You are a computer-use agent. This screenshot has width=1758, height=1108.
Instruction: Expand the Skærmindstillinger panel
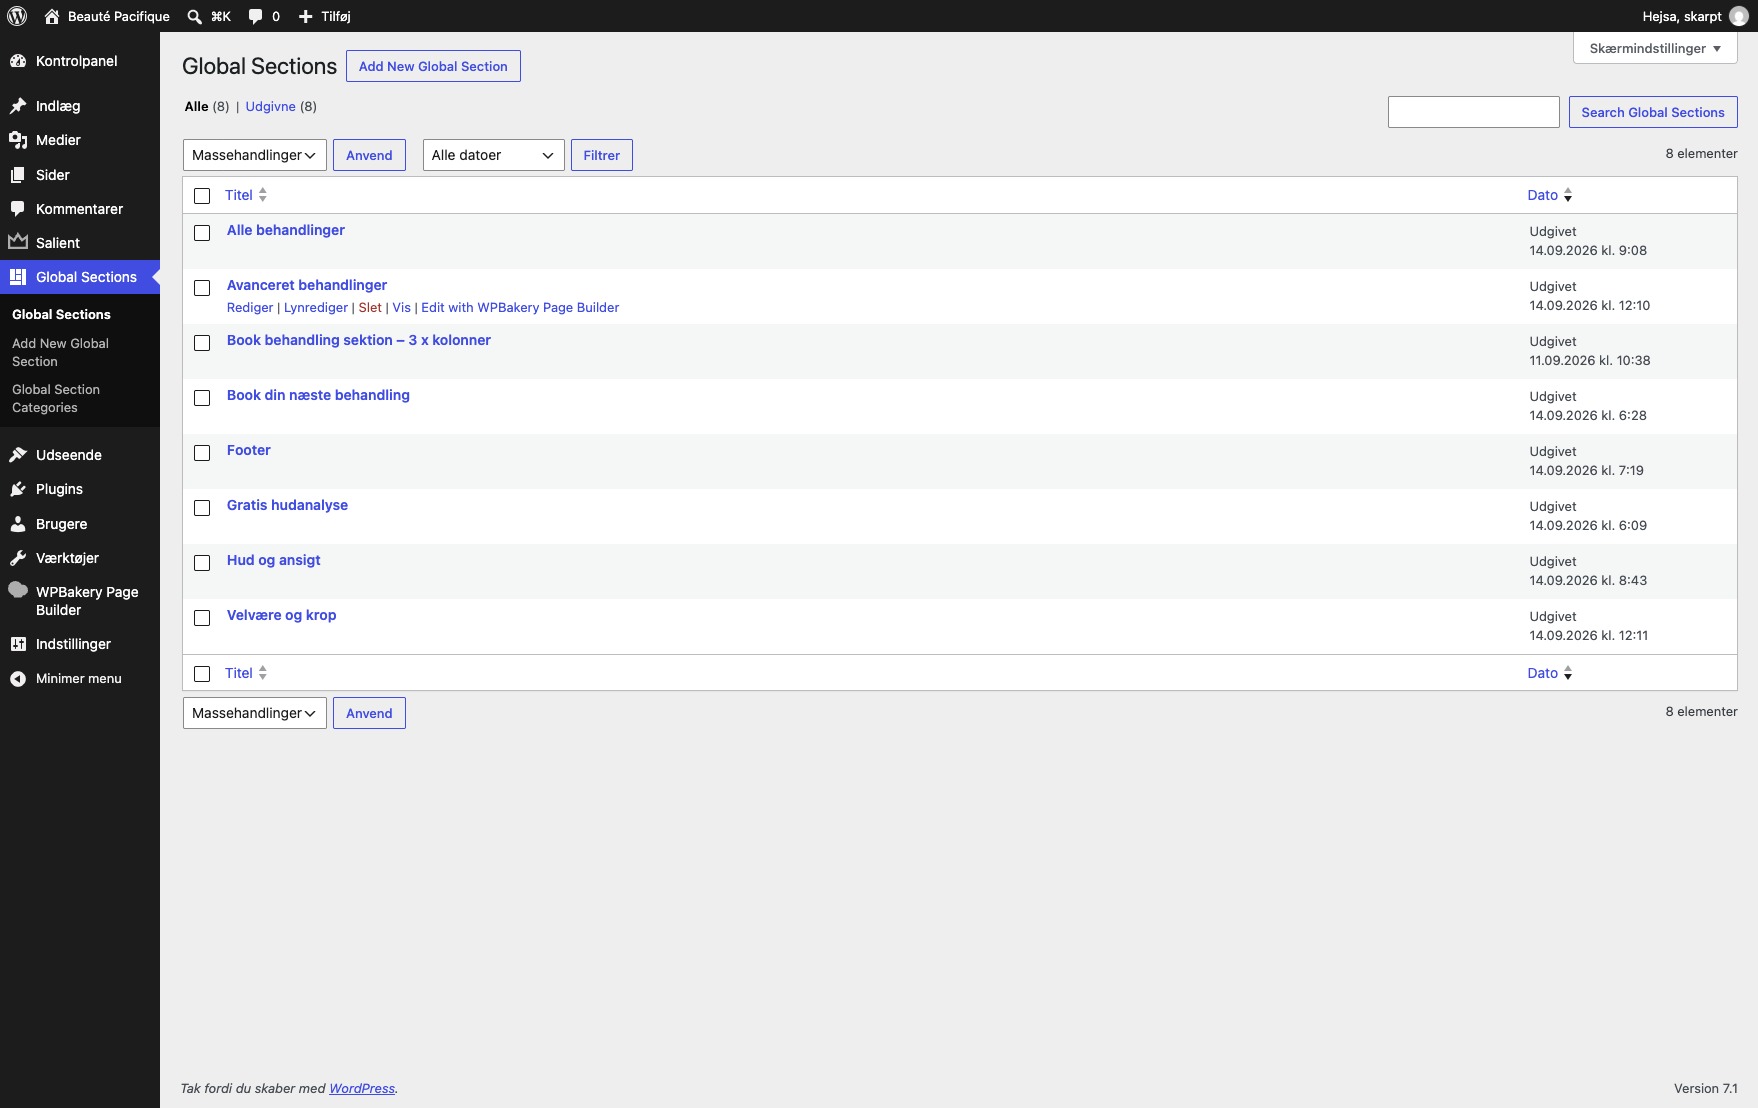tap(1655, 48)
